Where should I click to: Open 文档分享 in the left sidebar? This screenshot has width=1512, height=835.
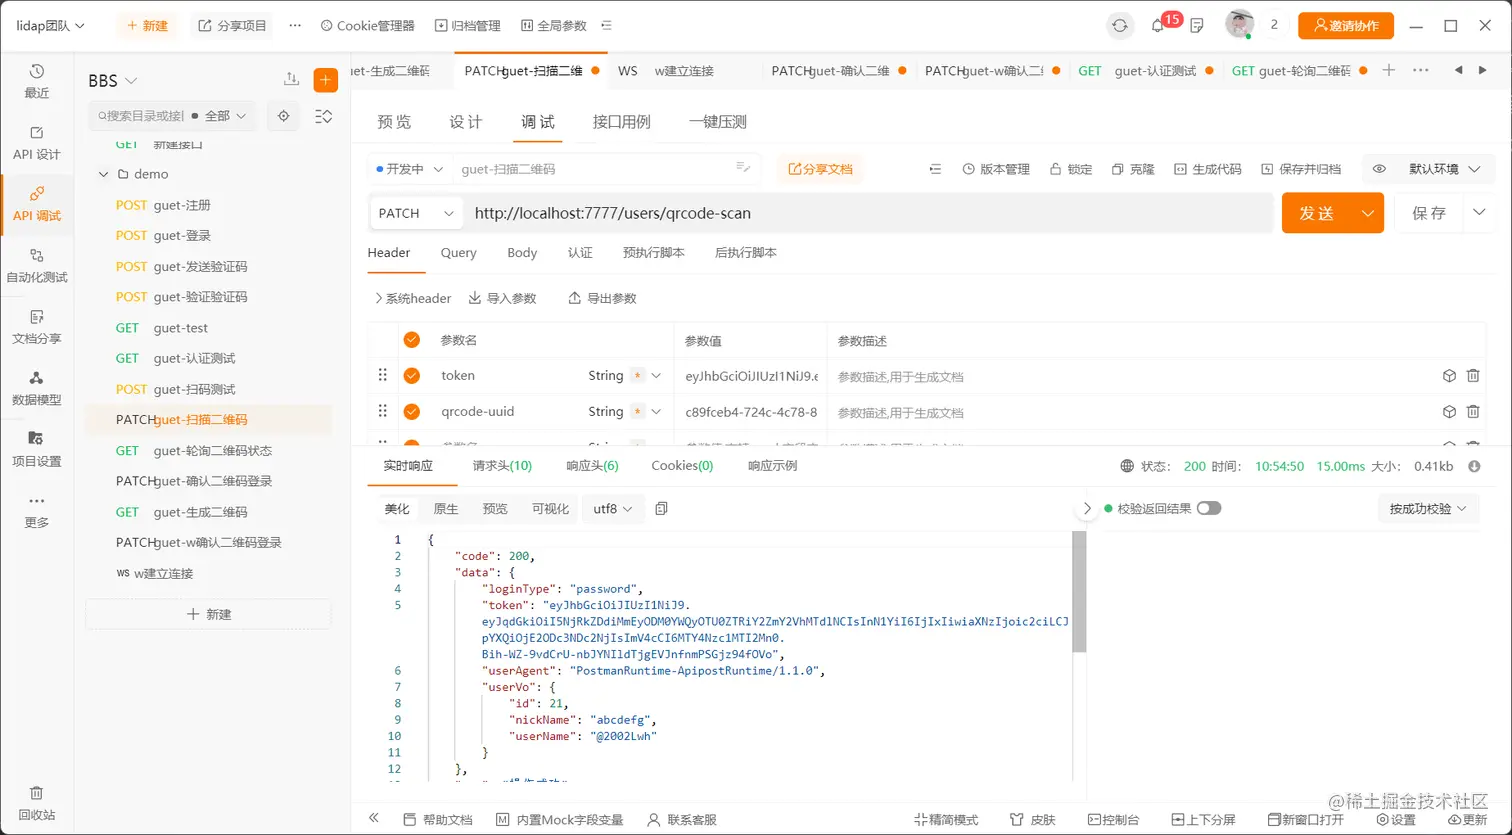37,327
